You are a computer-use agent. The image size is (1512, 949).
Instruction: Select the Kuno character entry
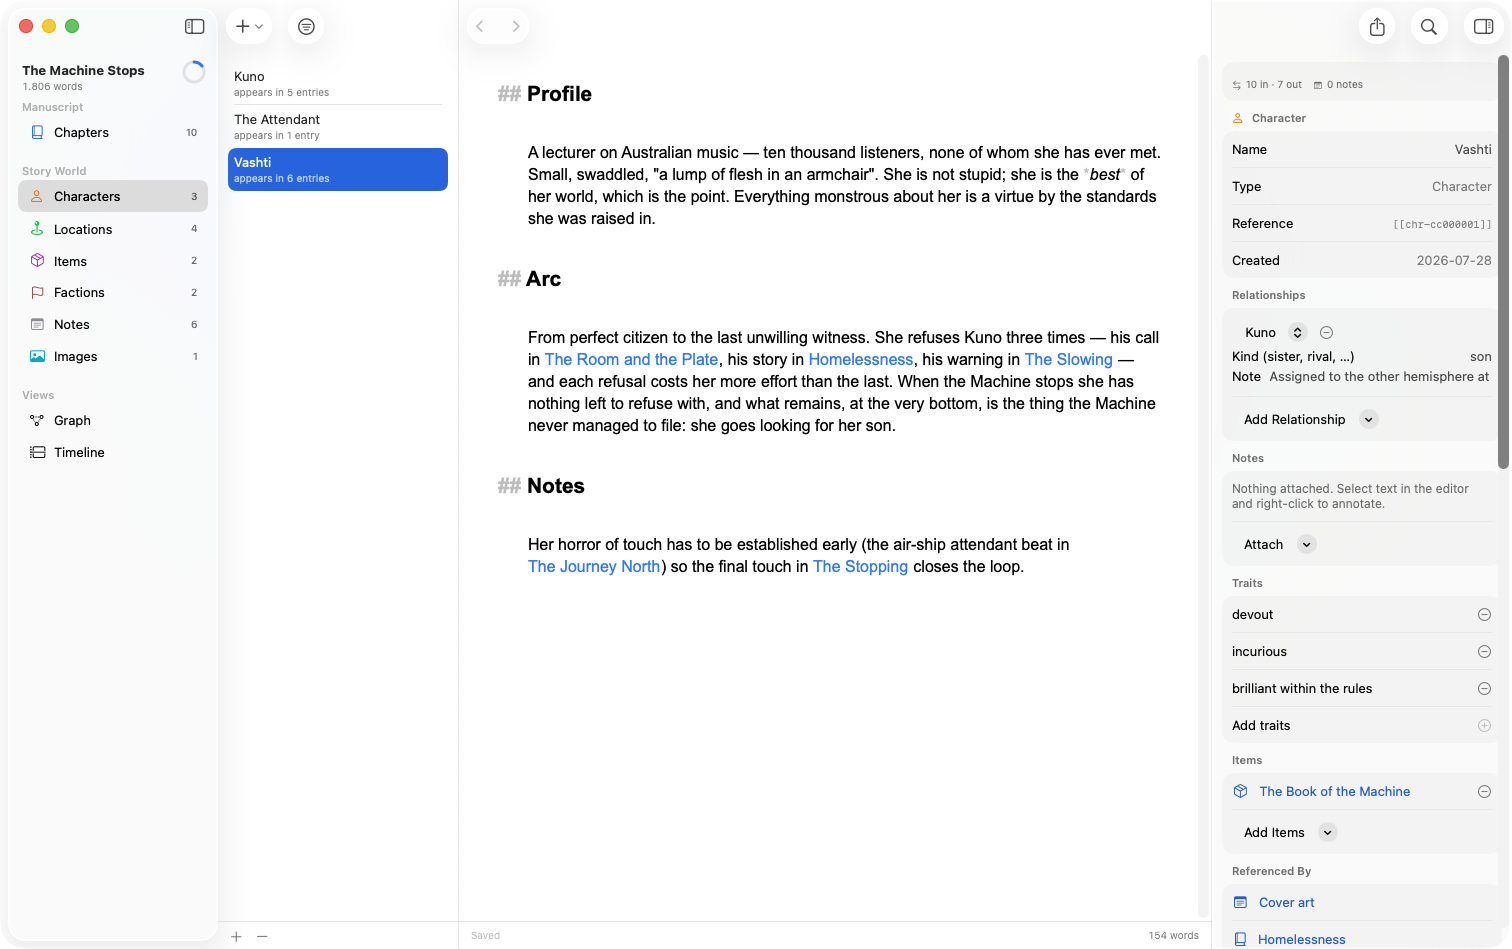point(338,84)
